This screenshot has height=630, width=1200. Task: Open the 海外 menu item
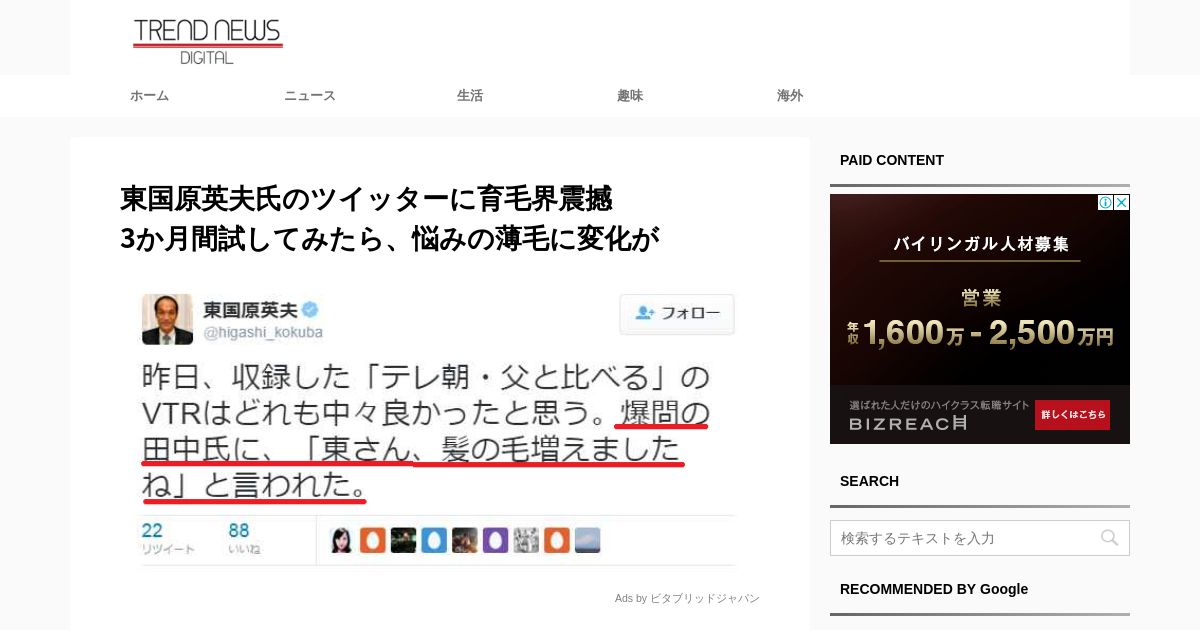(790, 96)
